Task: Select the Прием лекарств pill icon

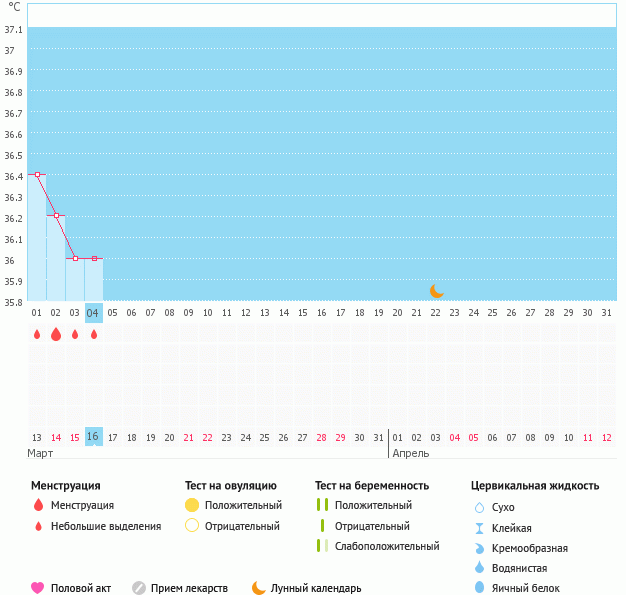Action: click(139, 588)
